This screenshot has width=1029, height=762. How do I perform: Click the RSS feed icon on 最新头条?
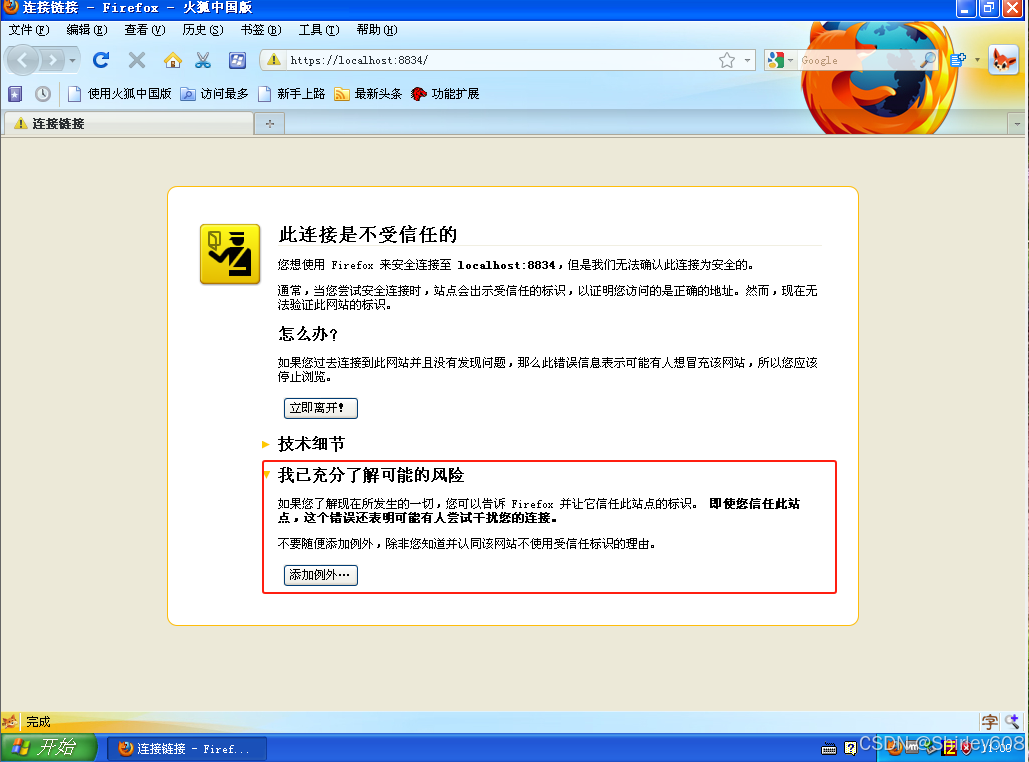tap(340, 93)
